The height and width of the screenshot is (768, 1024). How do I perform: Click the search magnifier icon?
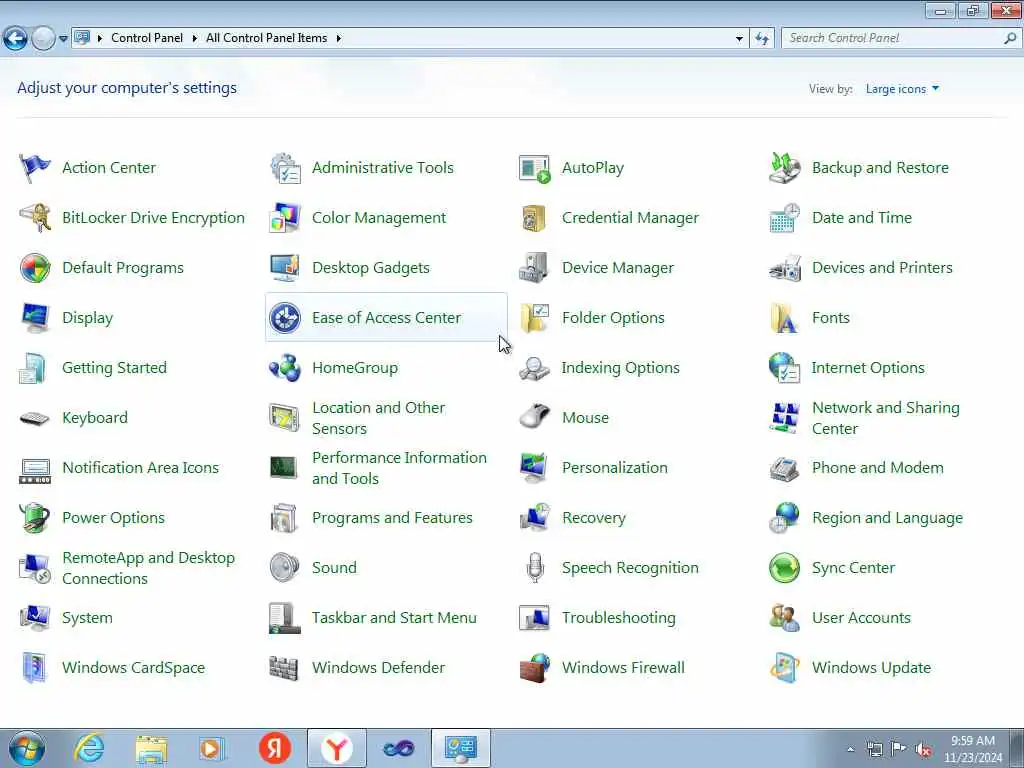[1010, 38]
